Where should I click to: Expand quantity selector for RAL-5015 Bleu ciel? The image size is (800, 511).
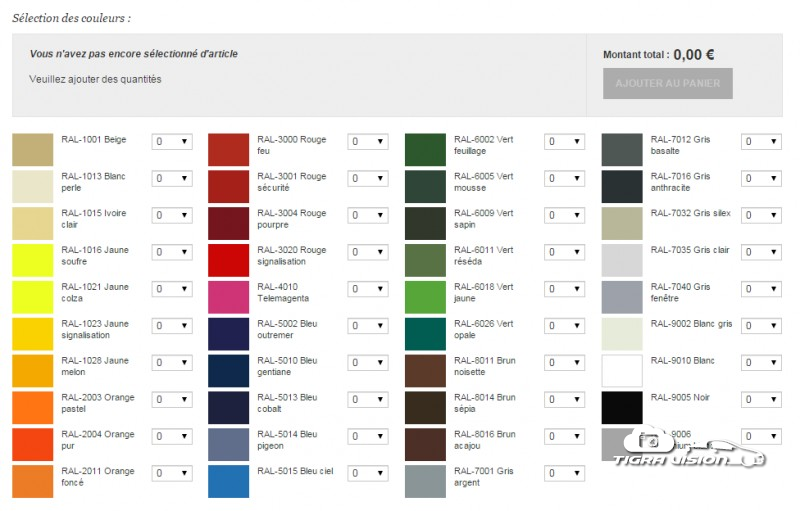point(368,473)
